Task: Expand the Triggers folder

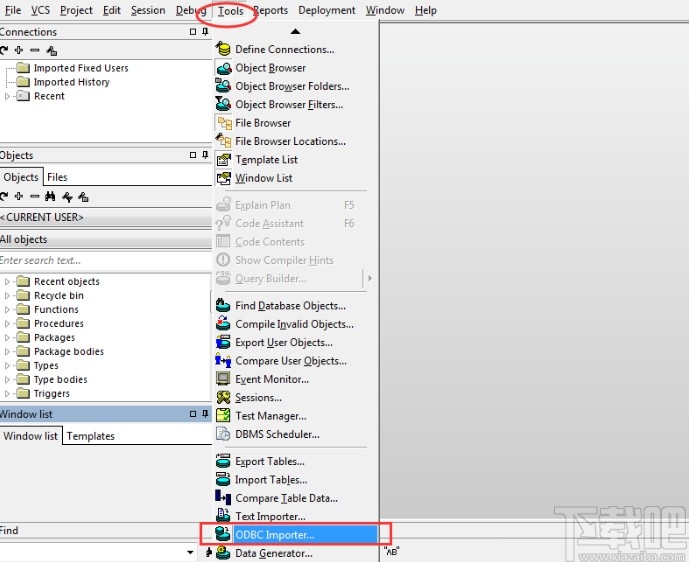Action: (x=7, y=393)
